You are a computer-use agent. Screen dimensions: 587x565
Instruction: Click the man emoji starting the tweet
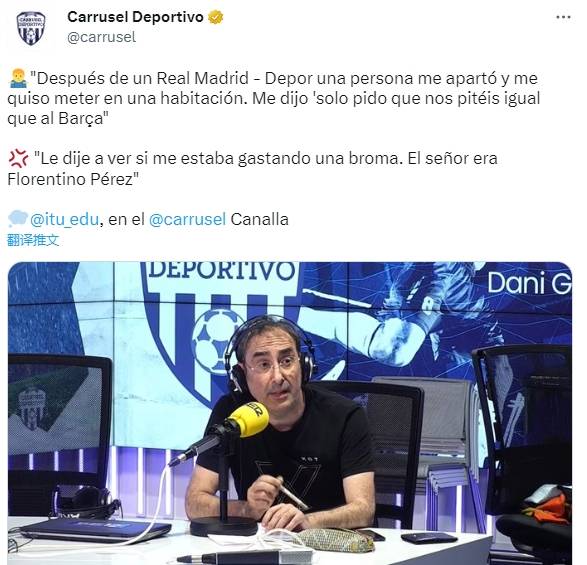coord(18,79)
